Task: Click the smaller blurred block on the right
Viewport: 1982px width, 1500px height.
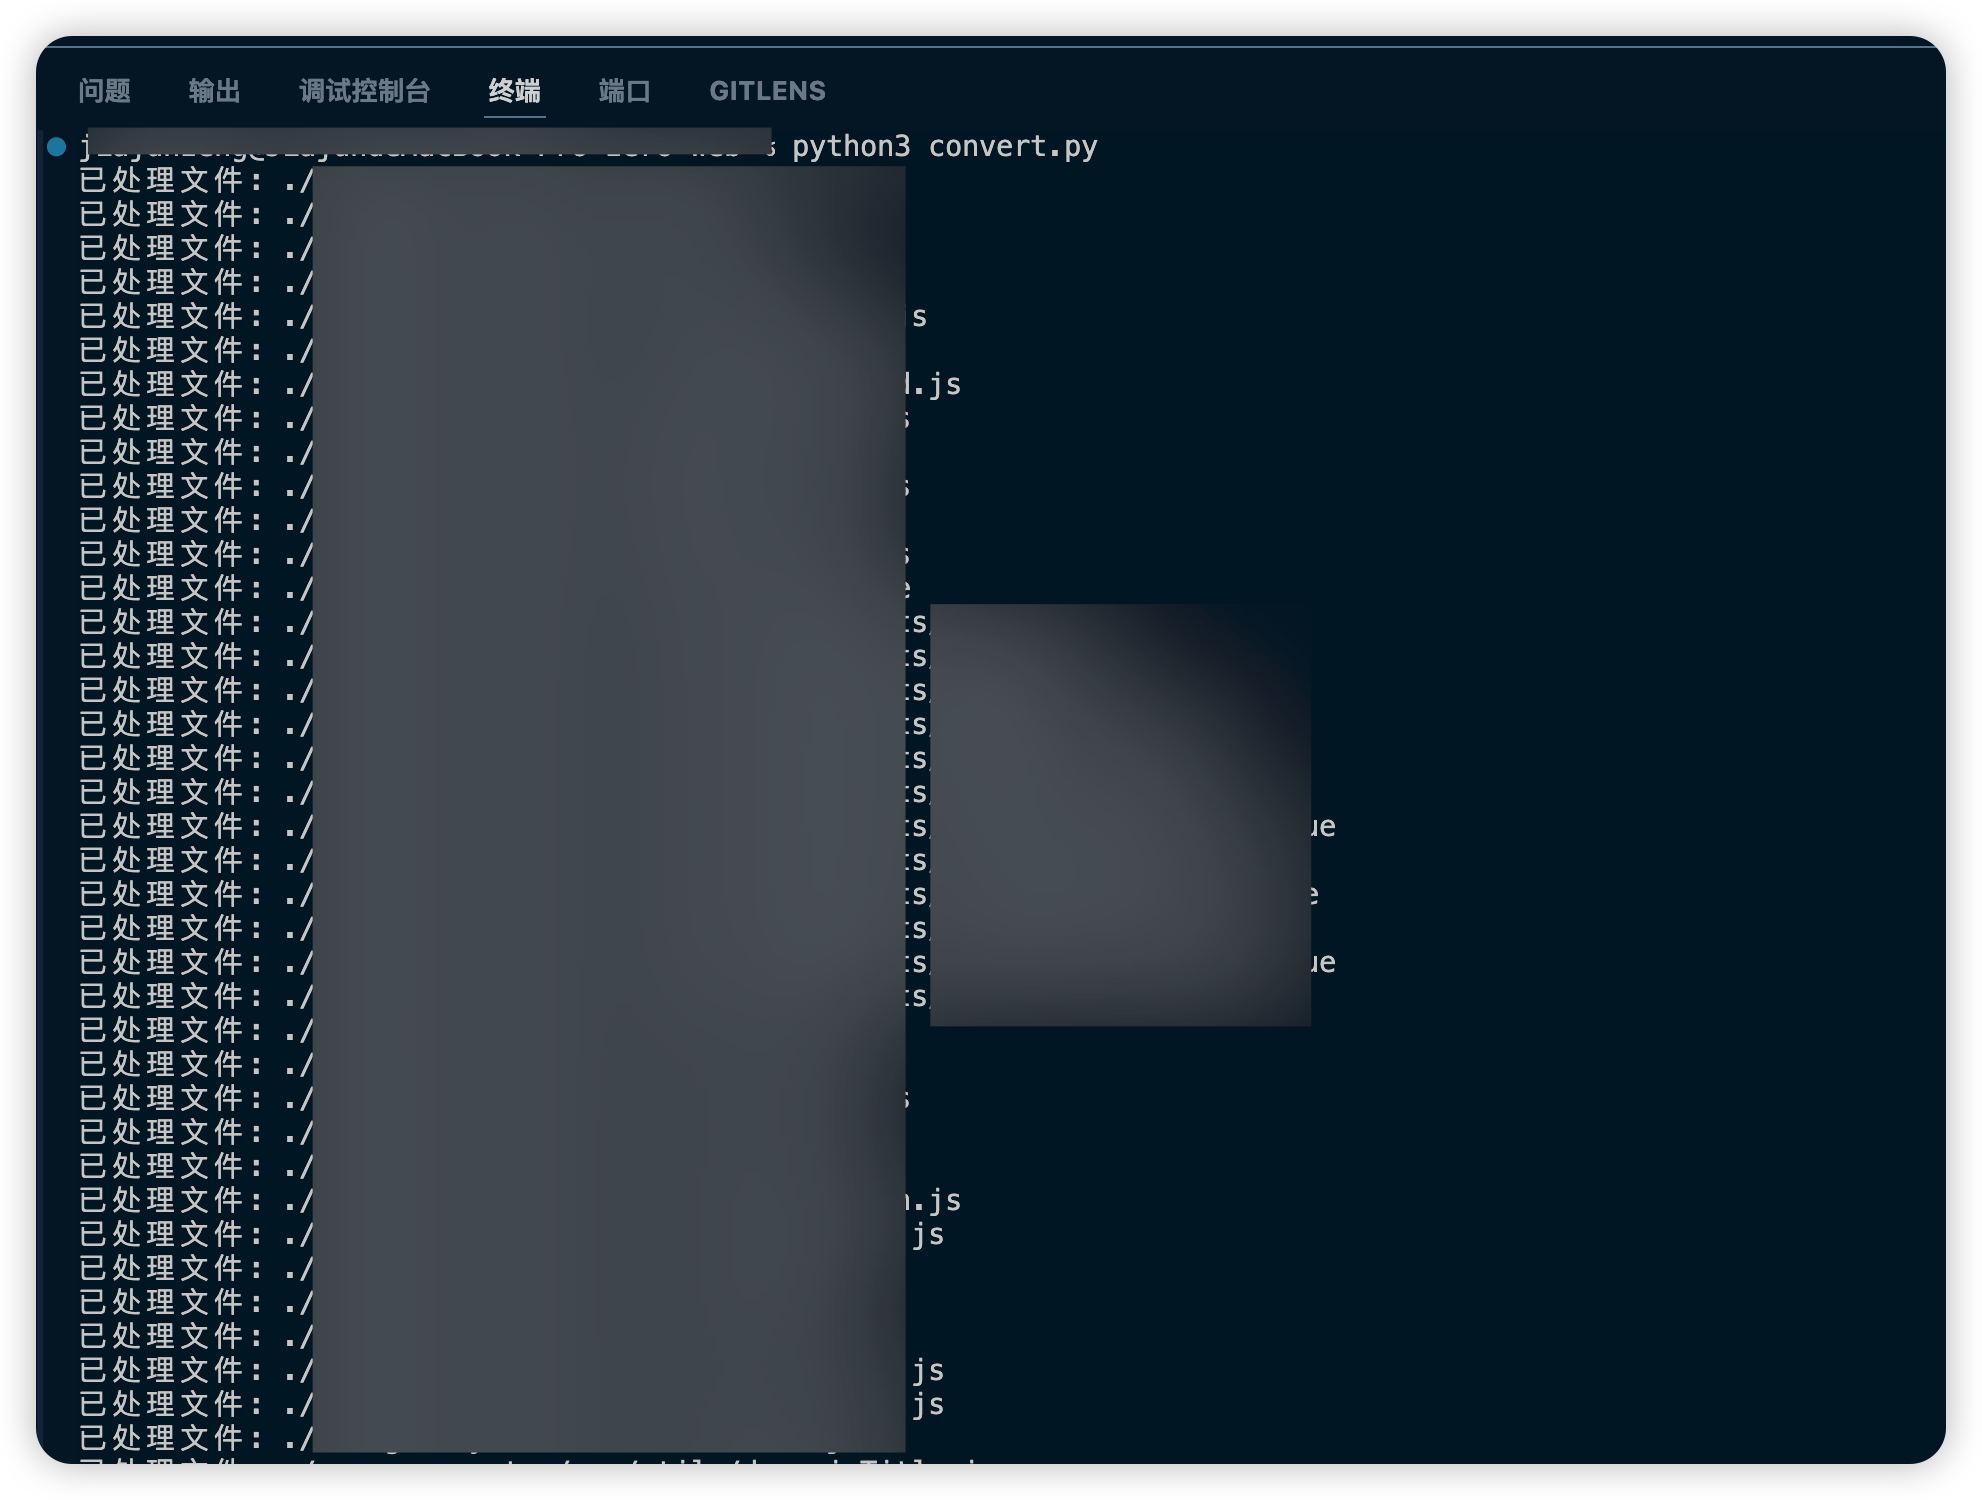Action: (1120, 814)
